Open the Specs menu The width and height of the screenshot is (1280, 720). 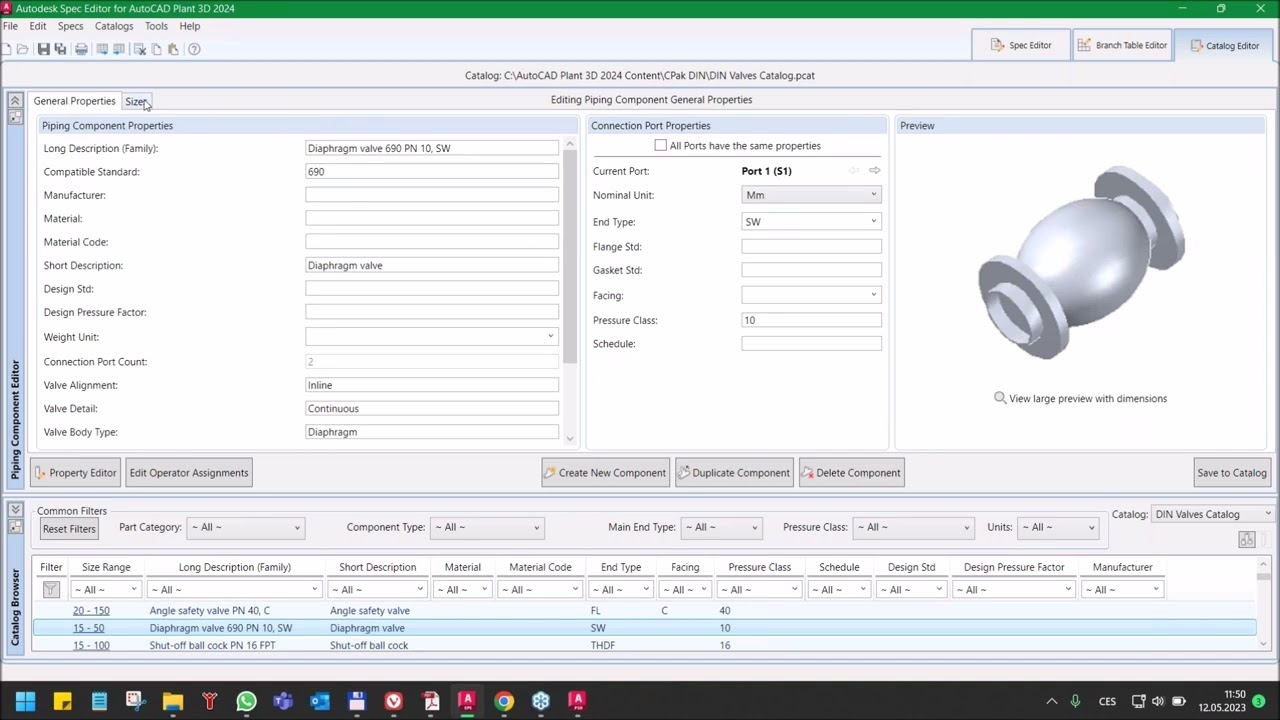tap(70, 26)
